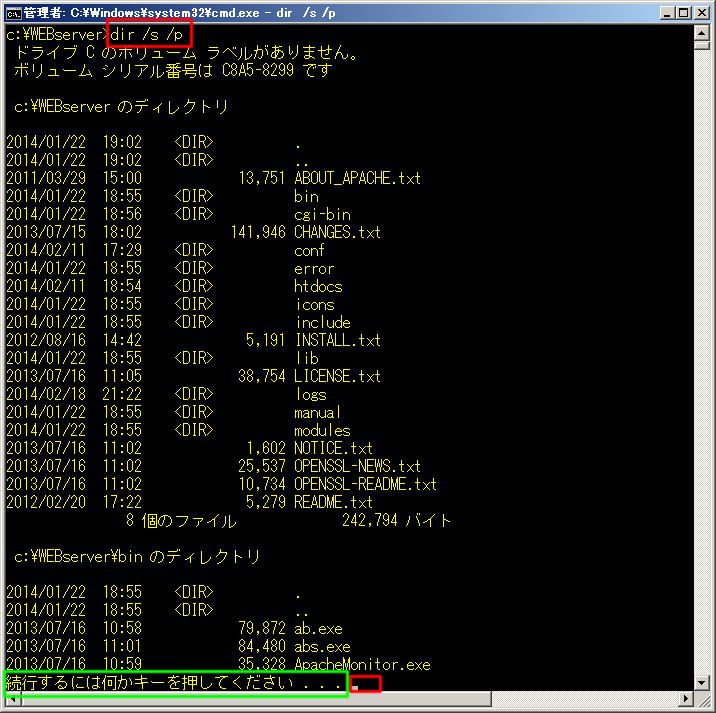Click the file name ABOUT_APACHE.txt
The width and height of the screenshot is (716, 713).
(x=357, y=178)
